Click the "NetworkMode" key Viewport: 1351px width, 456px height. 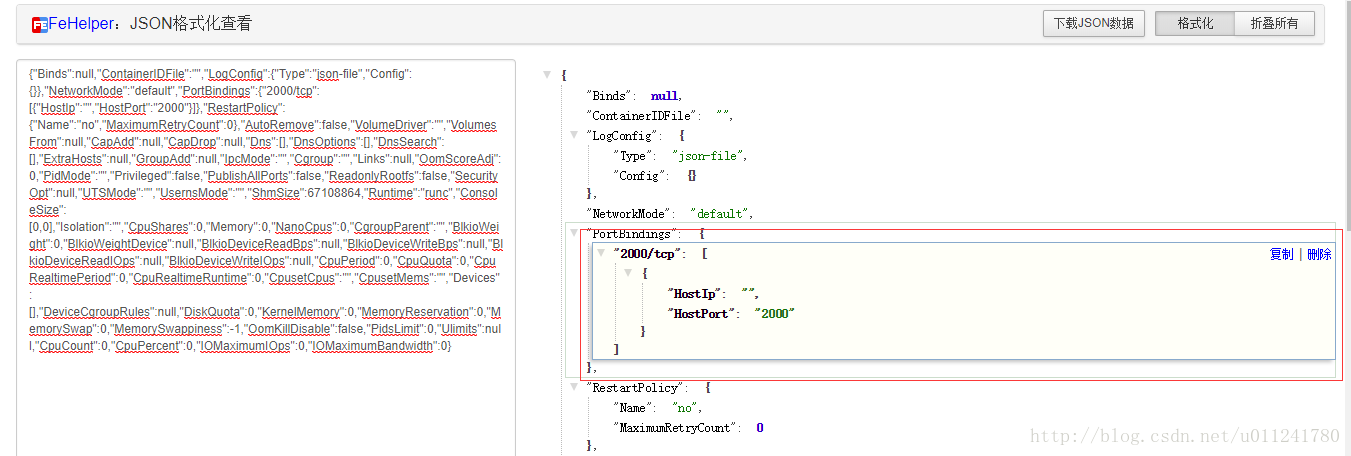(630, 214)
